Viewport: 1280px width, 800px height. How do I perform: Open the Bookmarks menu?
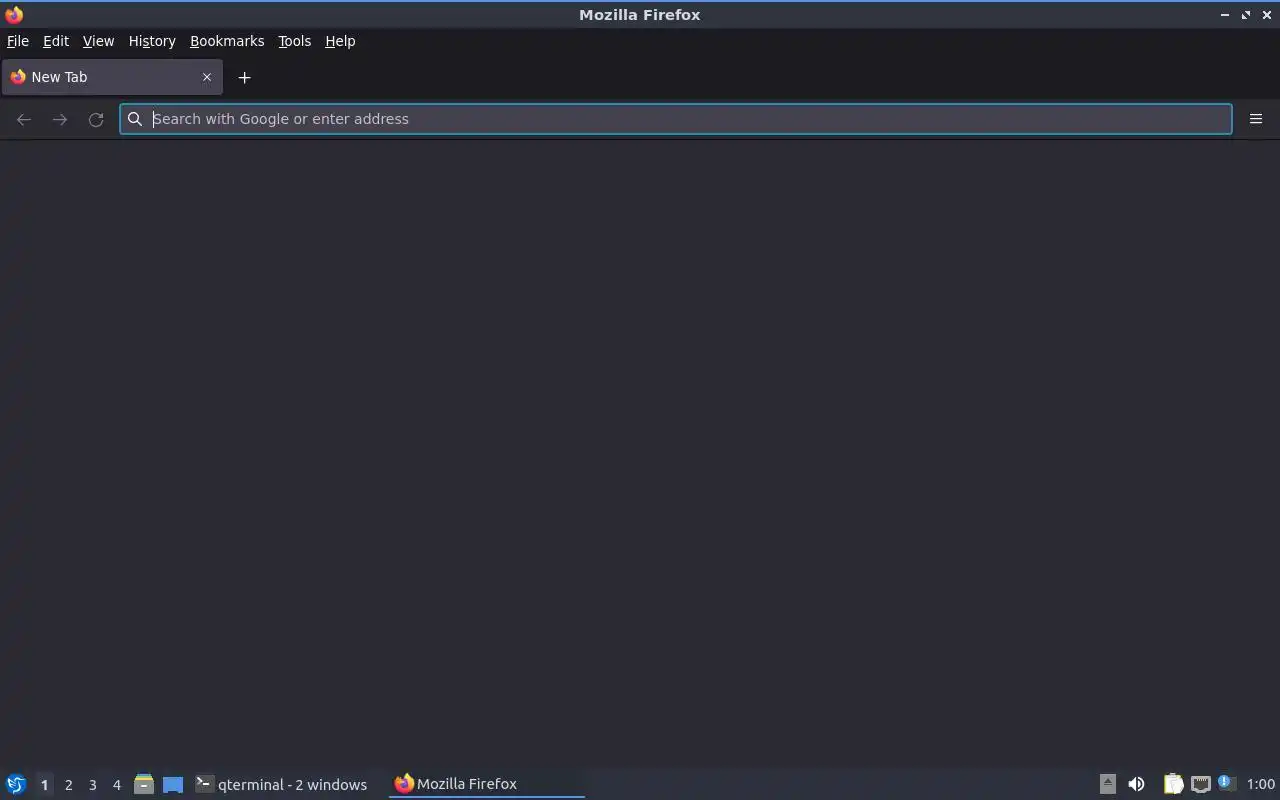227,41
